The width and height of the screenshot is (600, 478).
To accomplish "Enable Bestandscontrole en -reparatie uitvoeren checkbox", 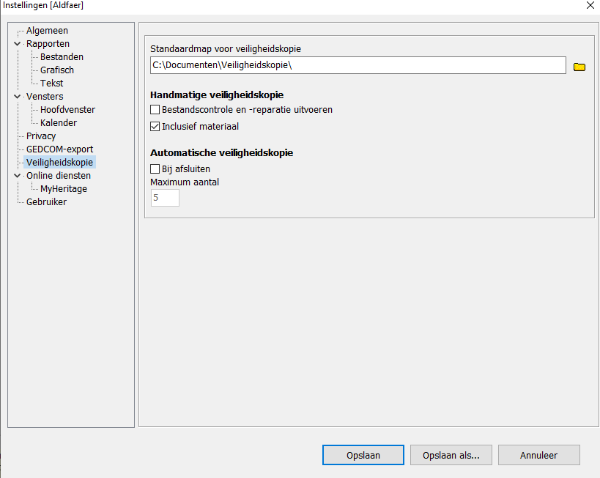I will coord(155,109).
